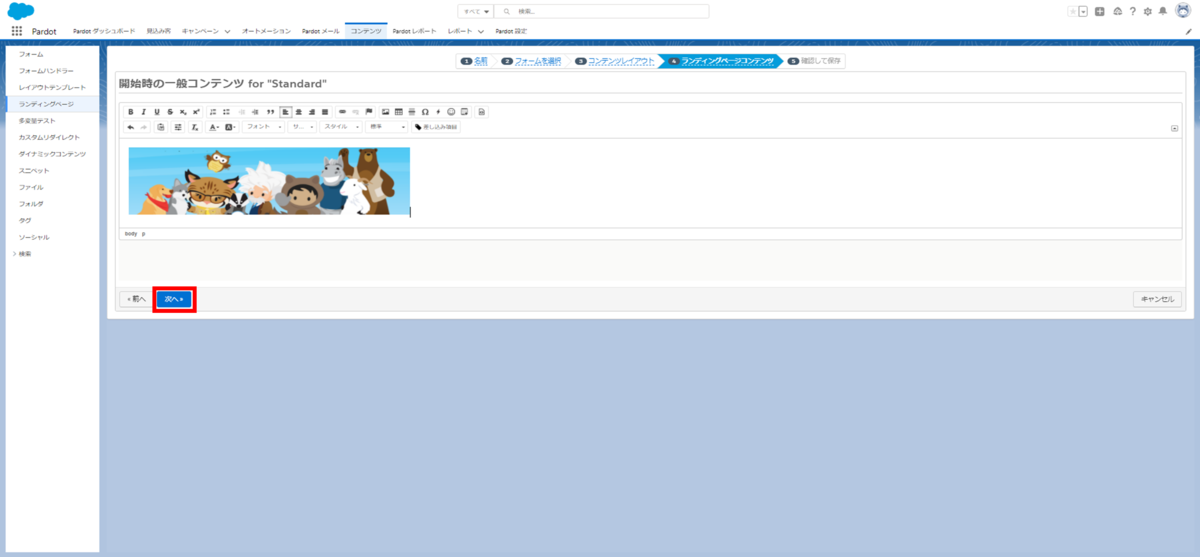Toggle bold formatting in the editor

(x=130, y=112)
